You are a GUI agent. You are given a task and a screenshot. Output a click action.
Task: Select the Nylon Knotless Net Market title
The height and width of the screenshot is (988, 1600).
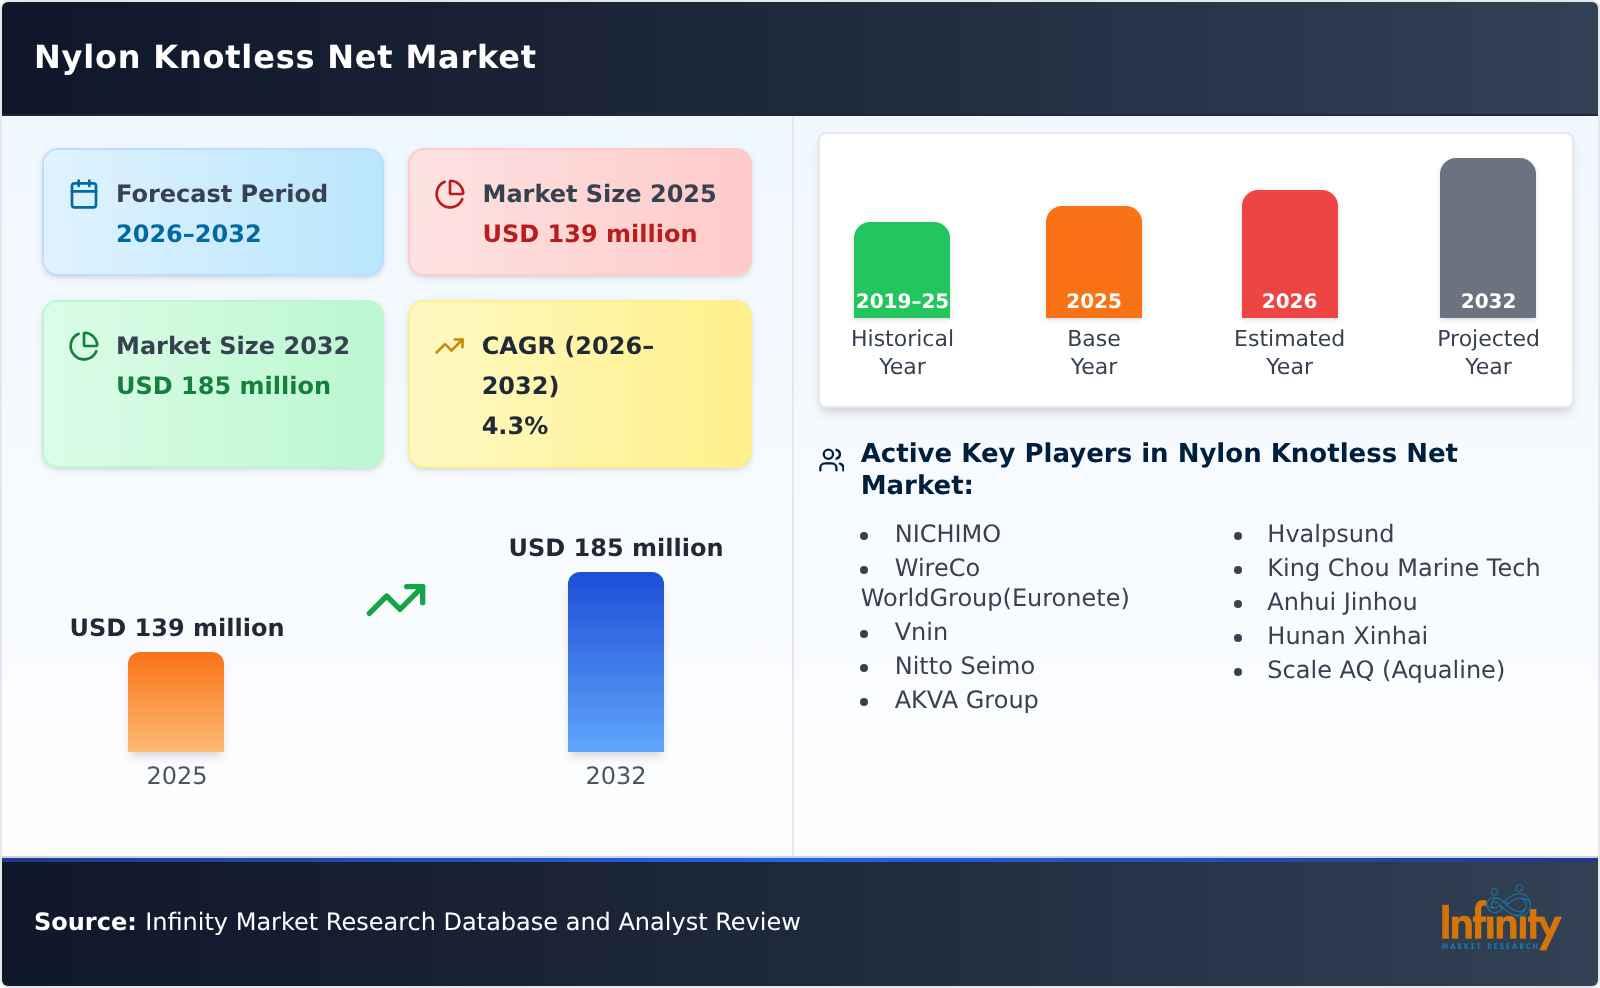[x=286, y=57]
